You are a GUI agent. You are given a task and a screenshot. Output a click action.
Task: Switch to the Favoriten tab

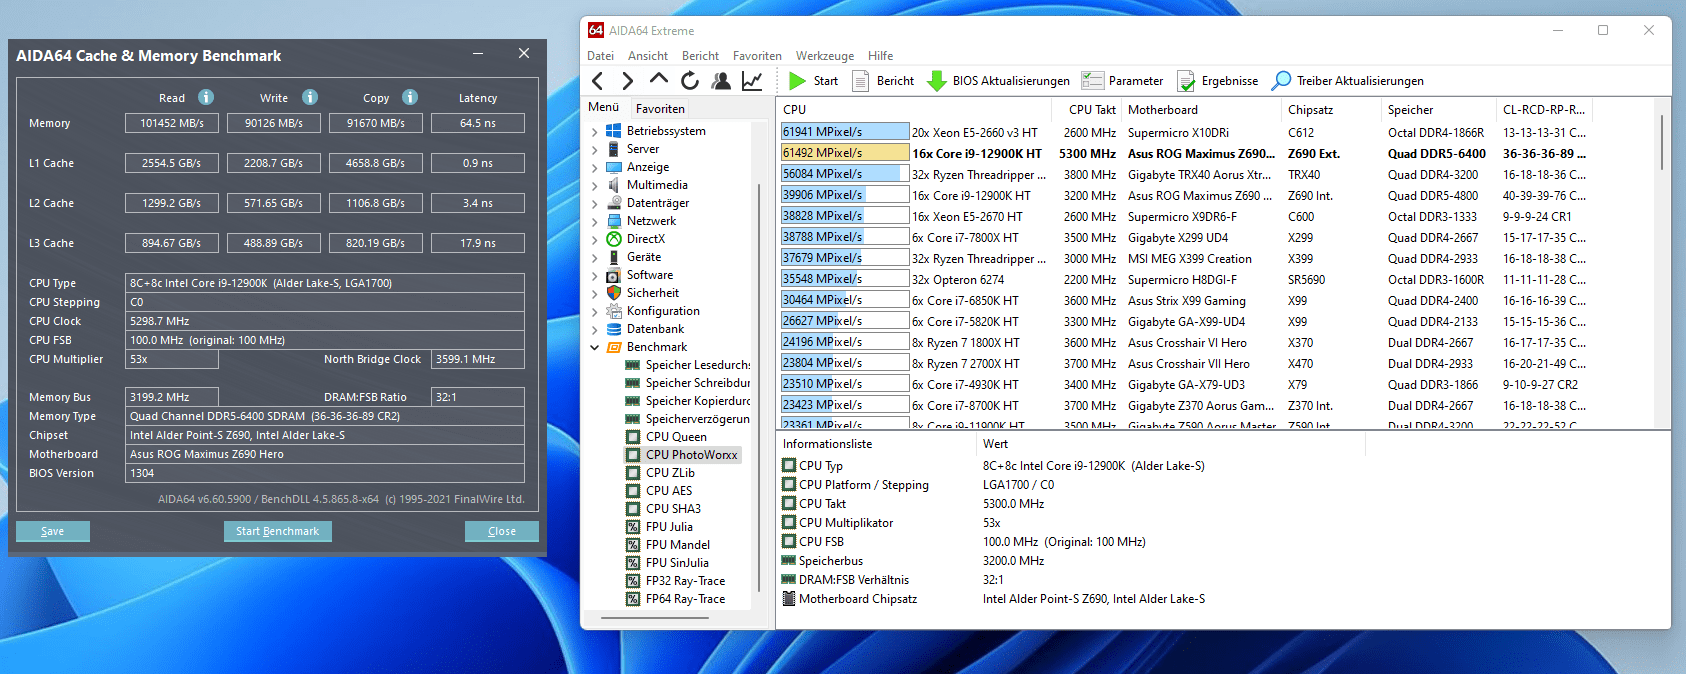[660, 109]
